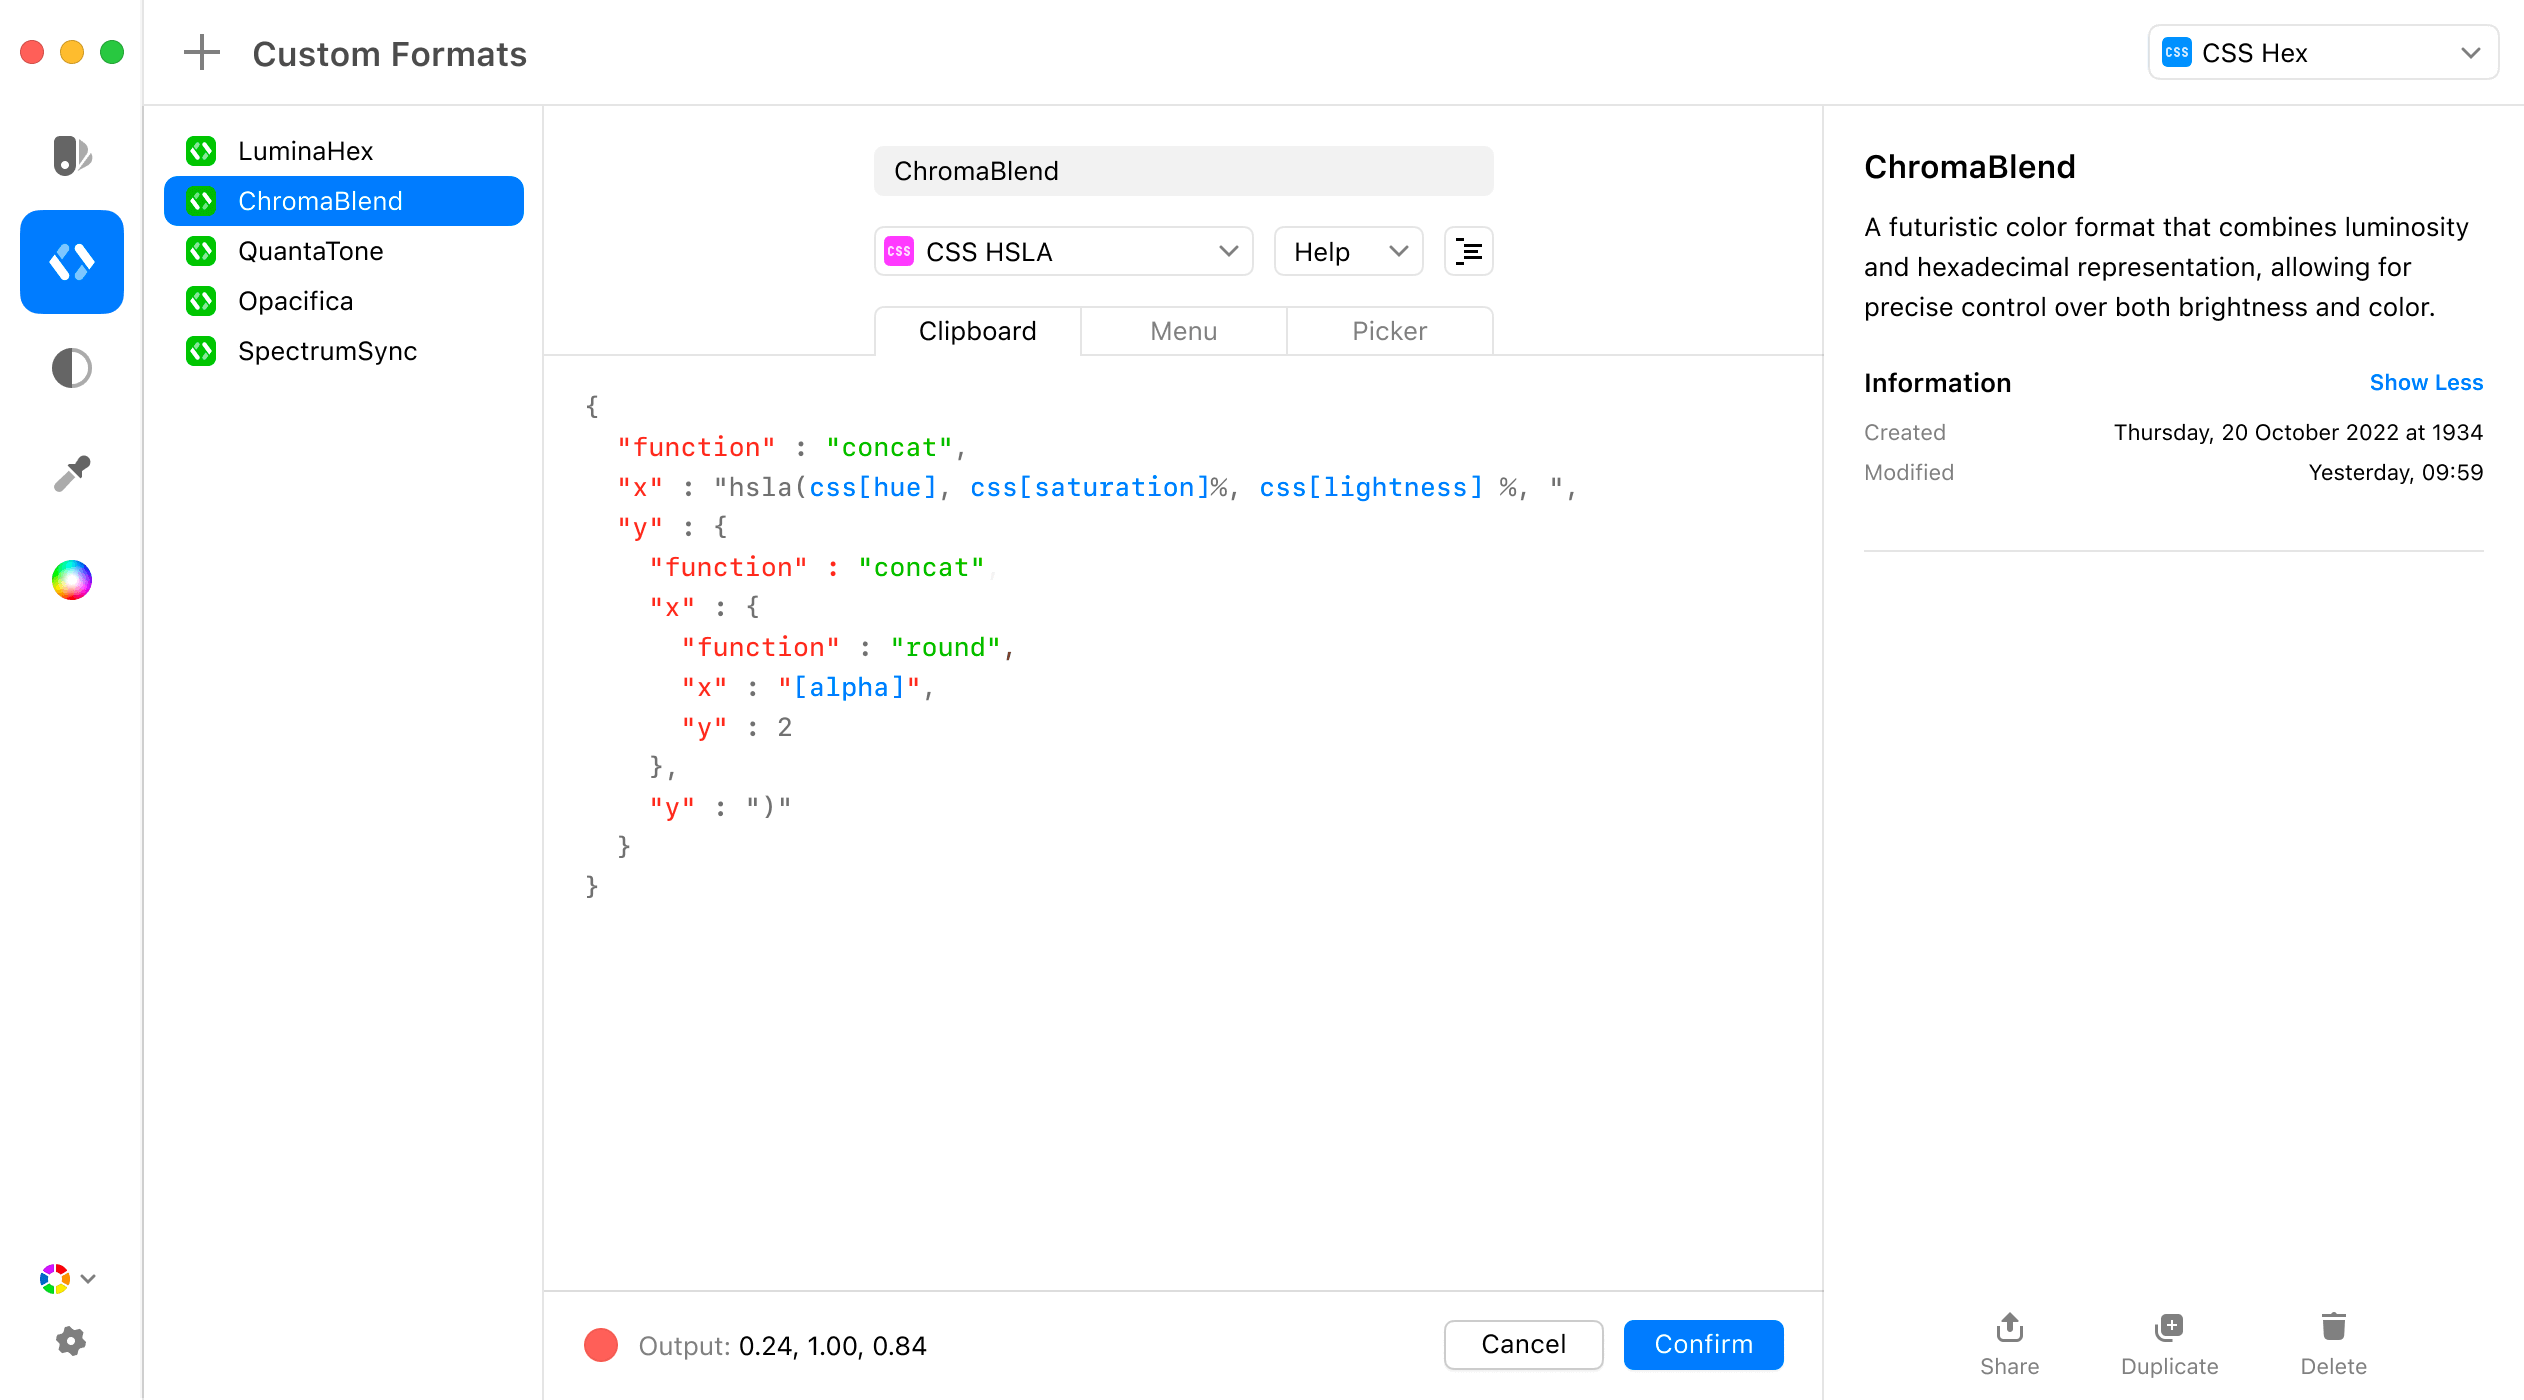Open the CSS HSLA dropdown
2524x1400 pixels.
pos(1063,251)
